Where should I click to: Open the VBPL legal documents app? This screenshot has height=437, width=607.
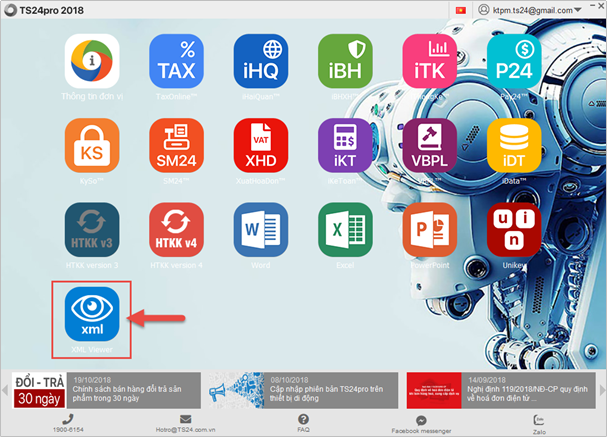(x=429, y=146)
